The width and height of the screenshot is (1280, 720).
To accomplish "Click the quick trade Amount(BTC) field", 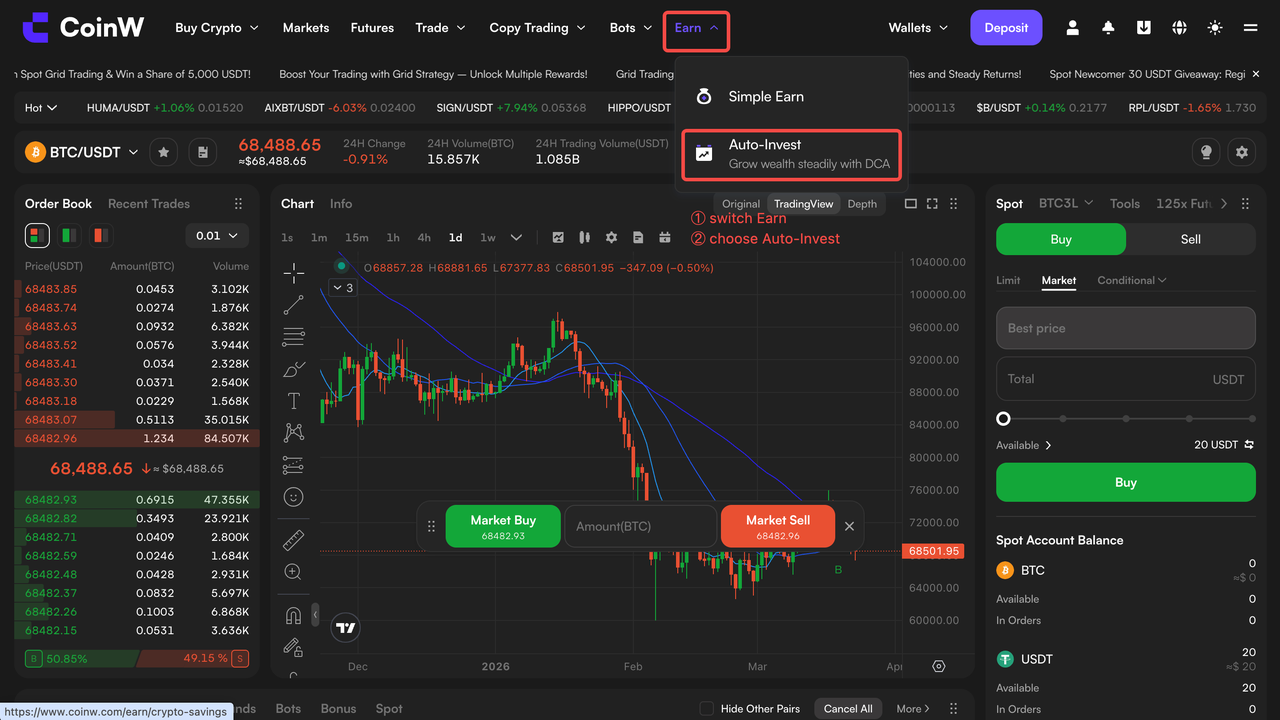I will click(x=641, y=526).
